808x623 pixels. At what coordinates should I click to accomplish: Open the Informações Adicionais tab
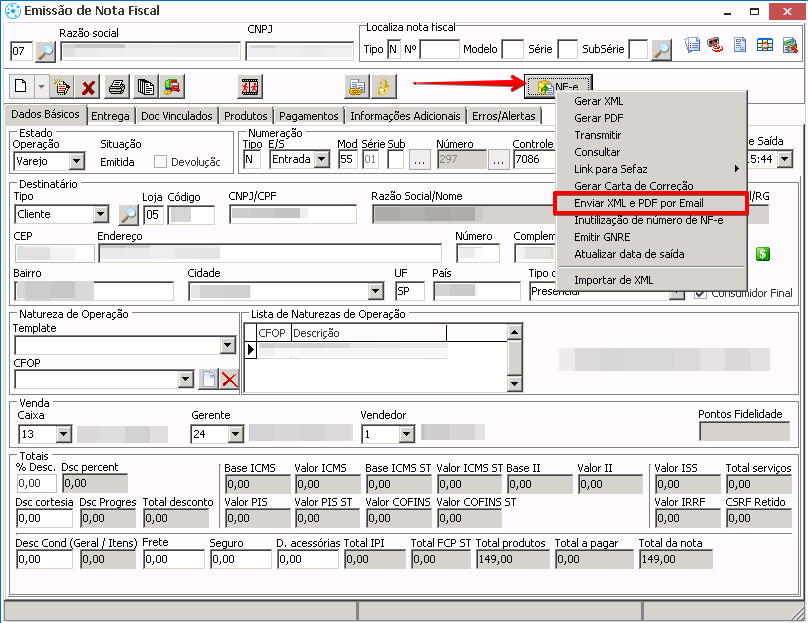[x=406, y=116]
